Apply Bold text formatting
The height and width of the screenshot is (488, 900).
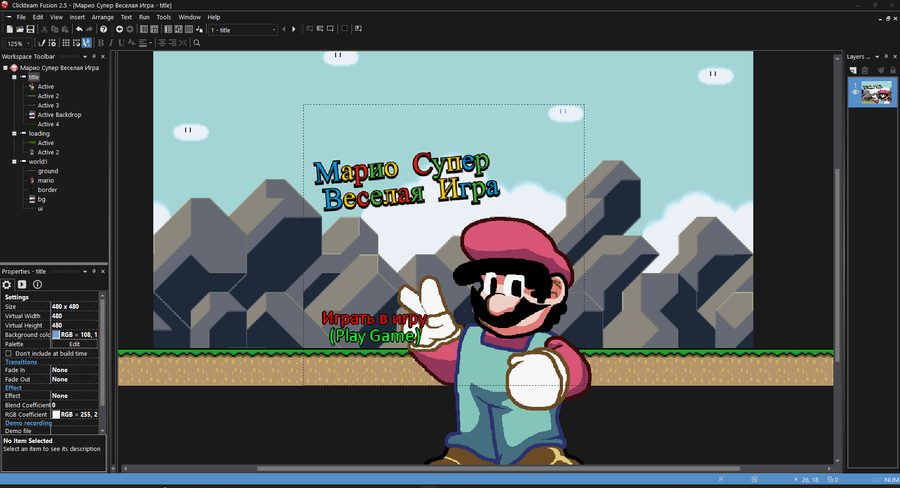101,43
